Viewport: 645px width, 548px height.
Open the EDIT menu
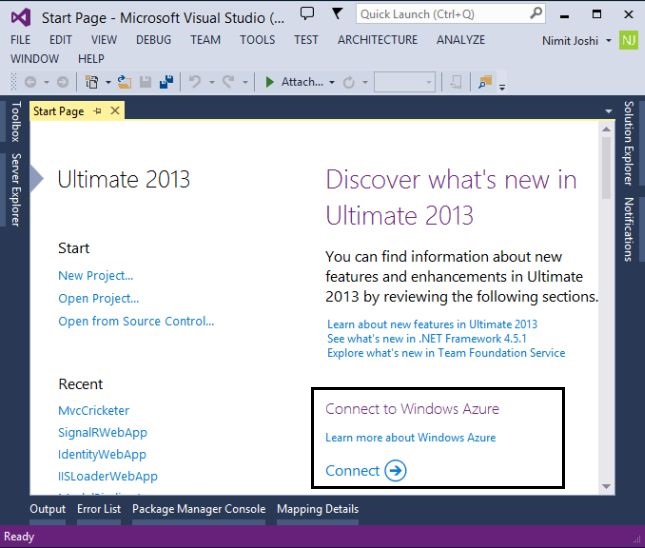(x=60, y=40)
